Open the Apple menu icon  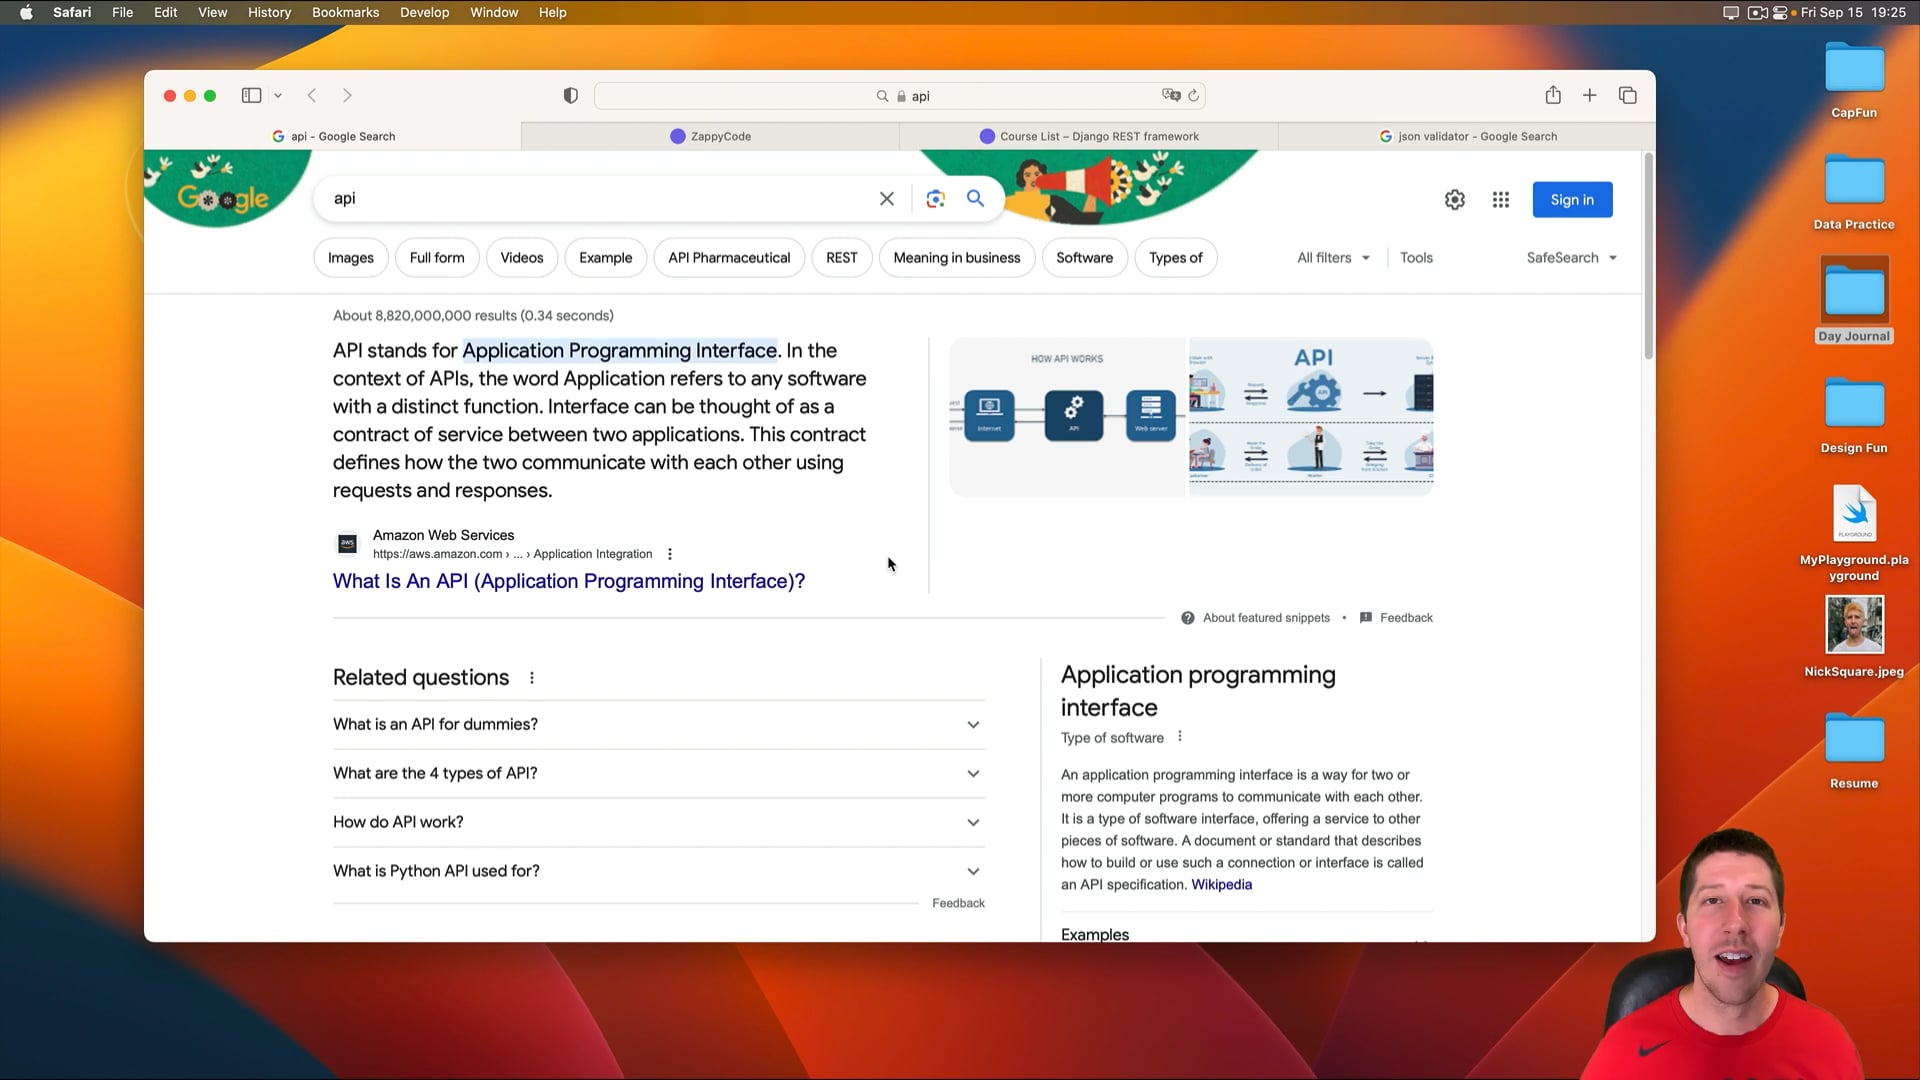pos(26,12)
